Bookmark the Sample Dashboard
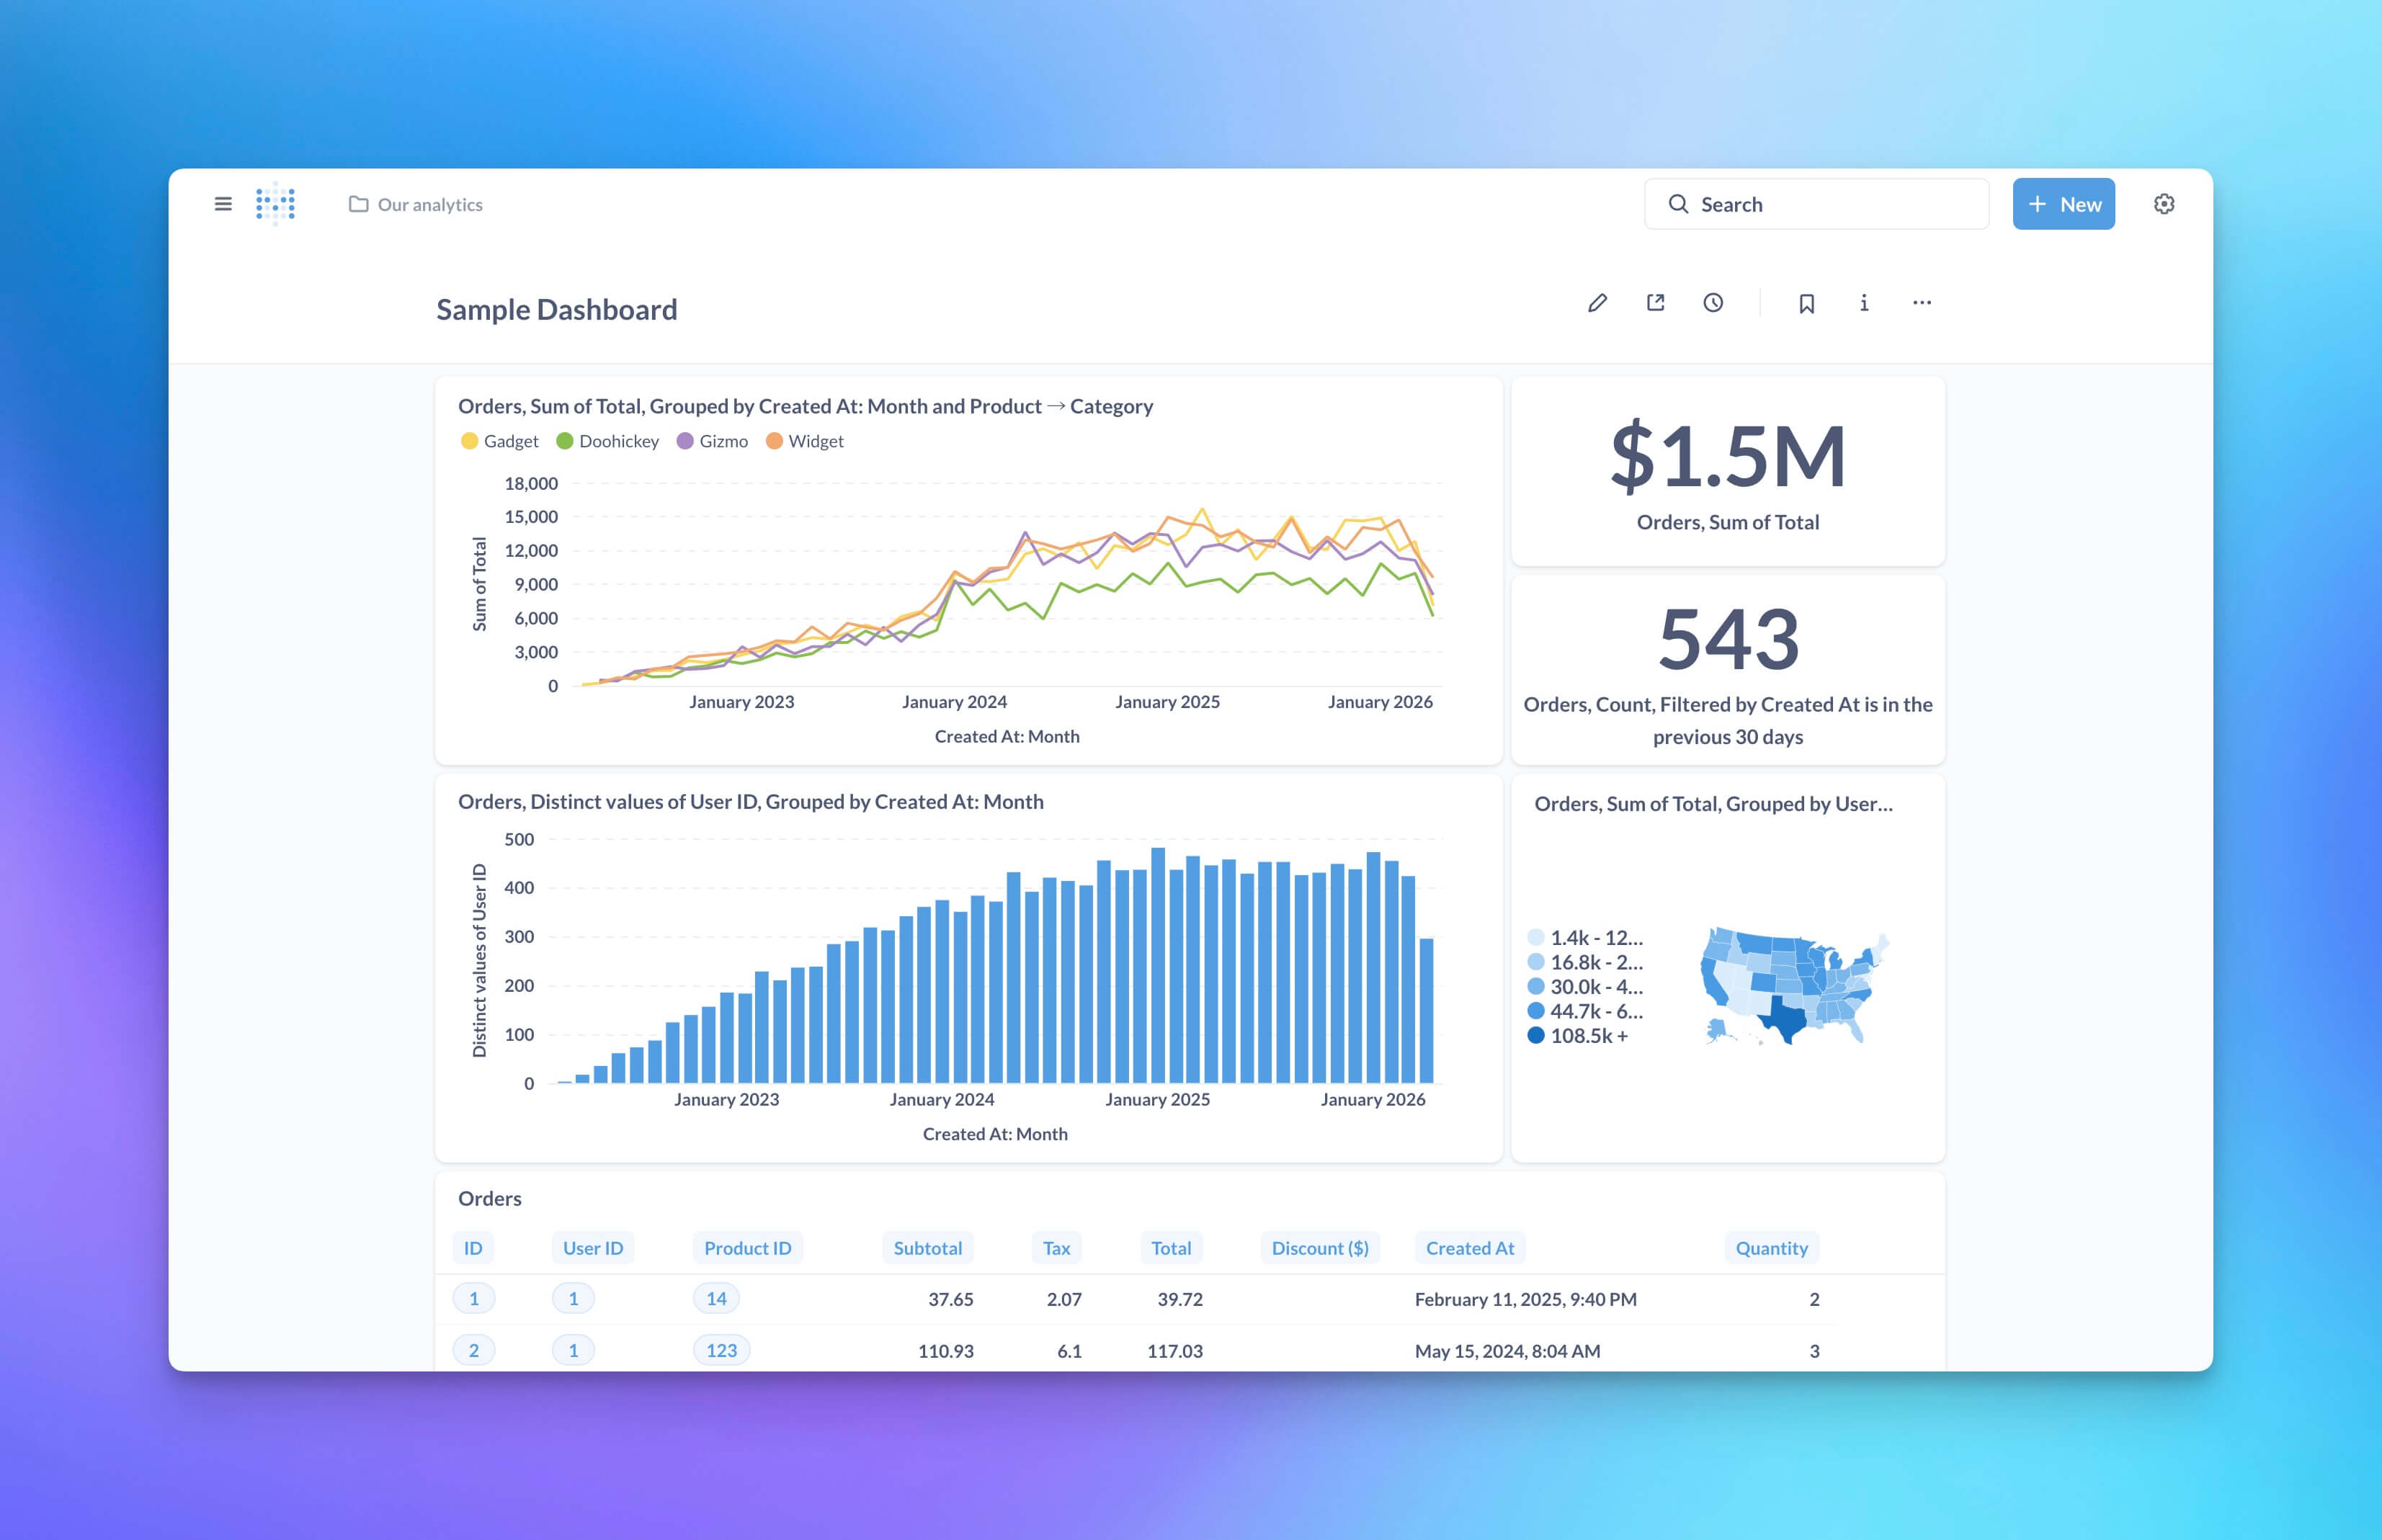Image resolution: width=2382 pixels, height=1540 pixels. tap(1806, 303)
